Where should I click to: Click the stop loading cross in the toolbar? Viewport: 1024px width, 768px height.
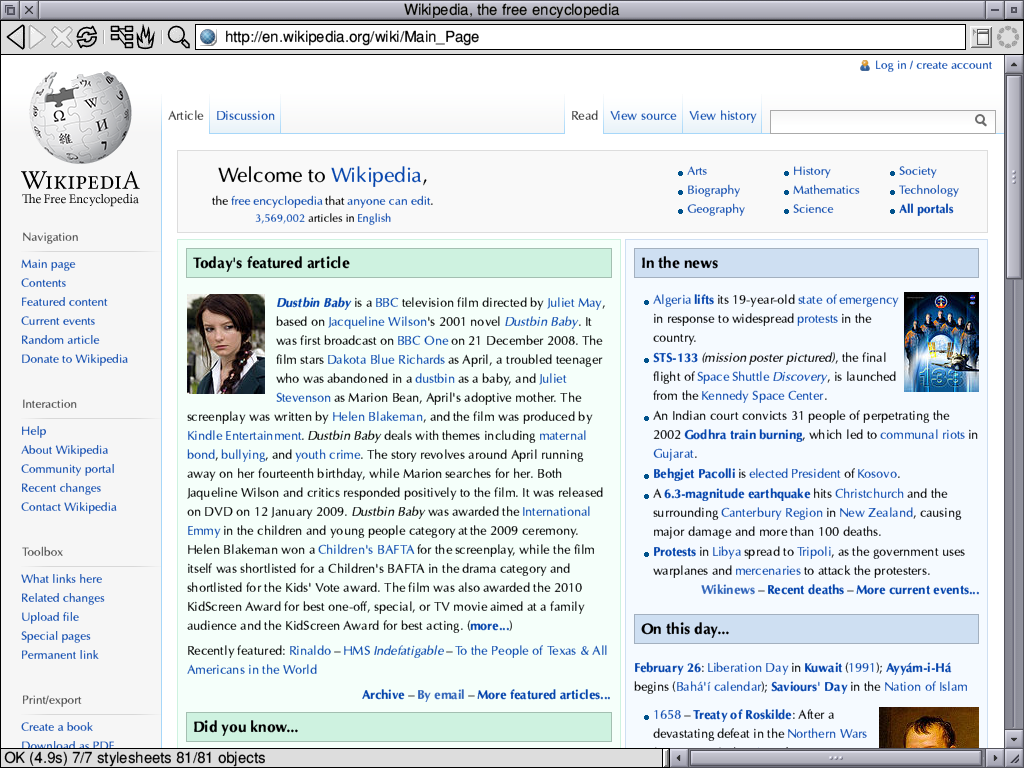[x=61, y=37]
